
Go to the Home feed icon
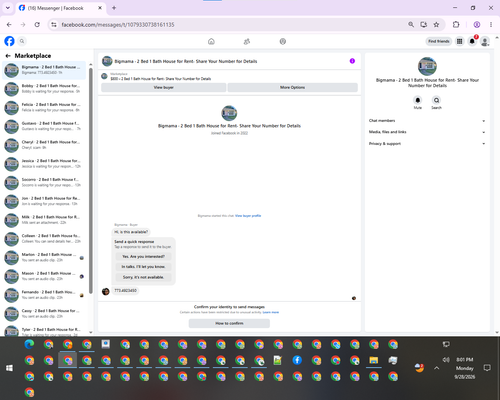coord(211,41)
